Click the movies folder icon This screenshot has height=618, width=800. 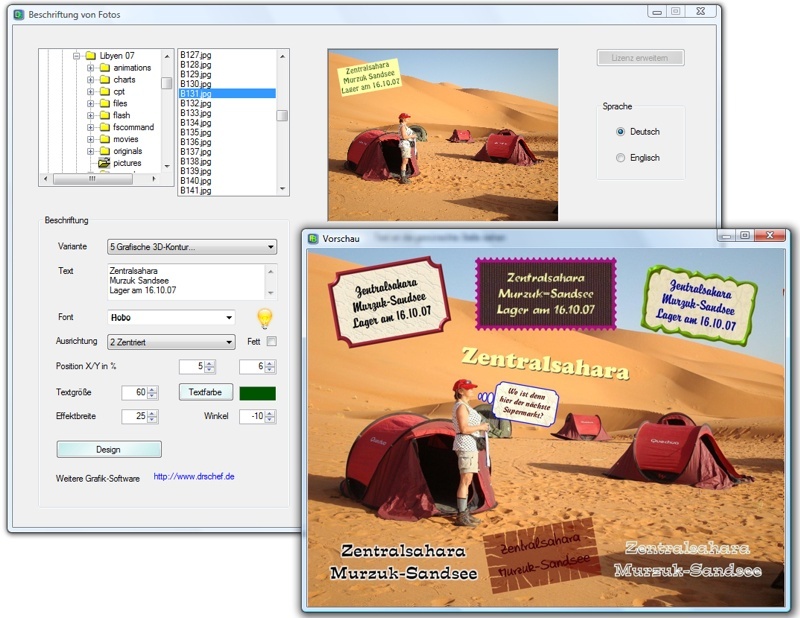(103, 139)
